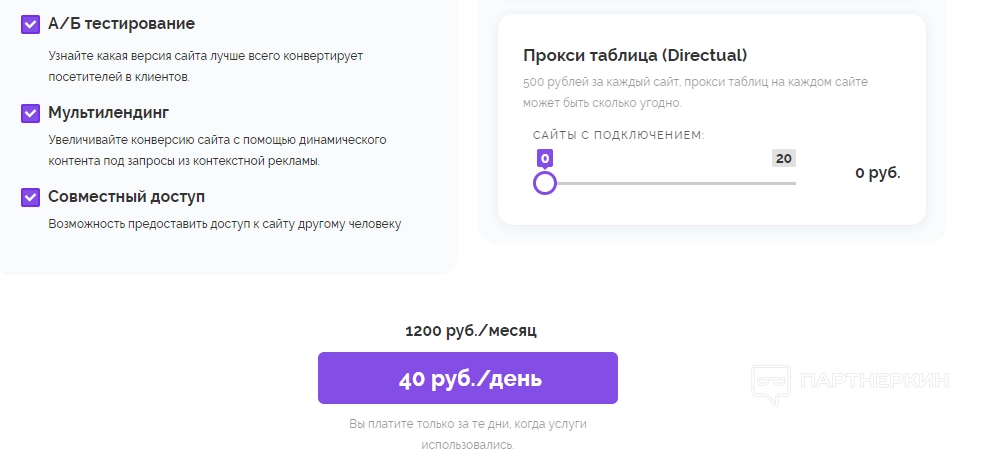The image size is (1000, 458).
Task: Click the Прокси таблица (Directual) title
Action: point(635,55)
